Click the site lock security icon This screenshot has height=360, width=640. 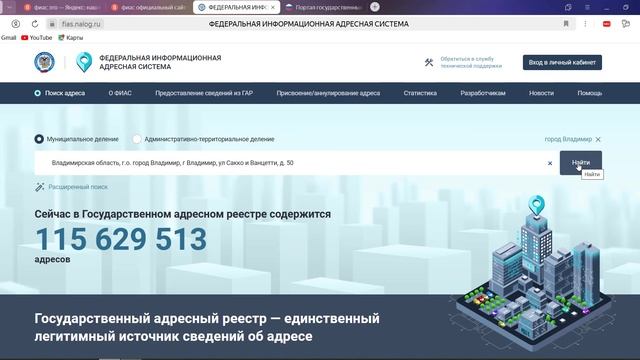coord(52,24)
